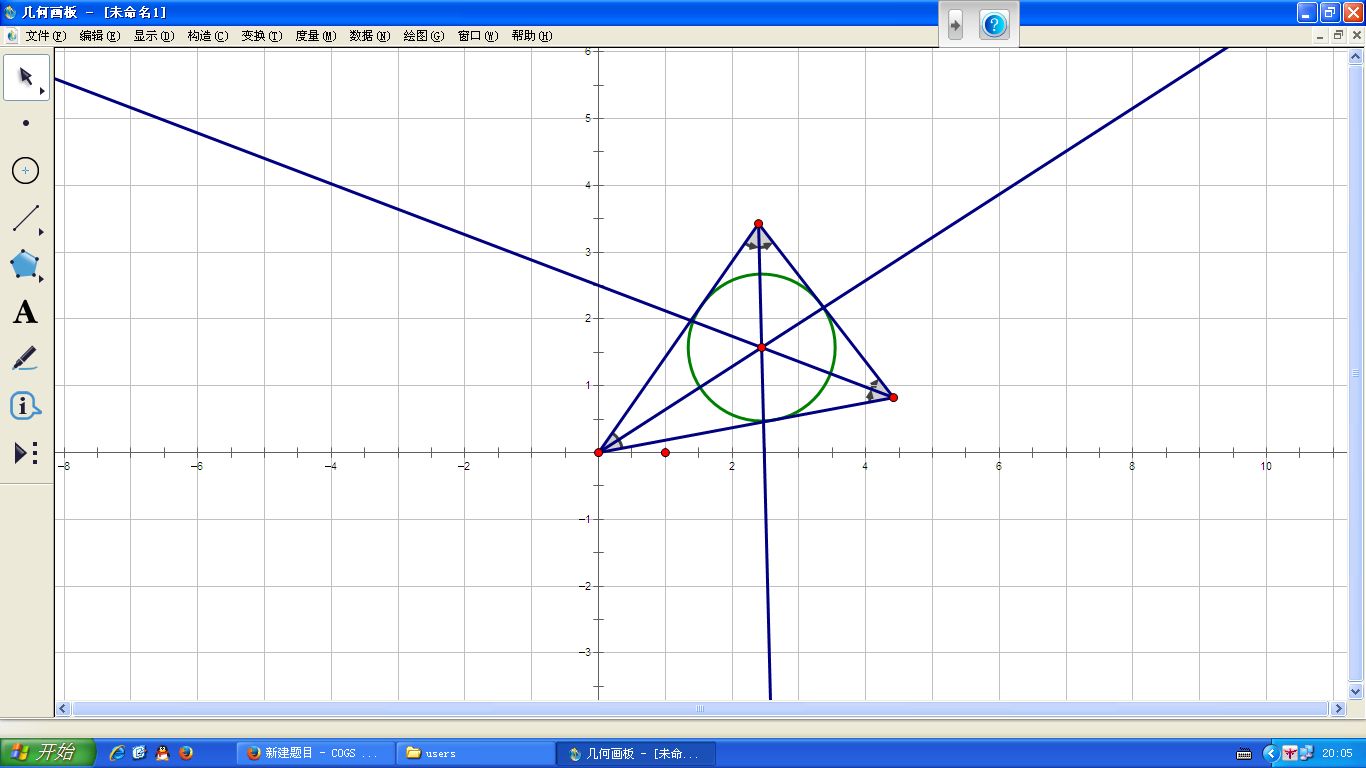Select the Text tool
The height and width of the screenshot is (768, 1366).
[25, 312]
